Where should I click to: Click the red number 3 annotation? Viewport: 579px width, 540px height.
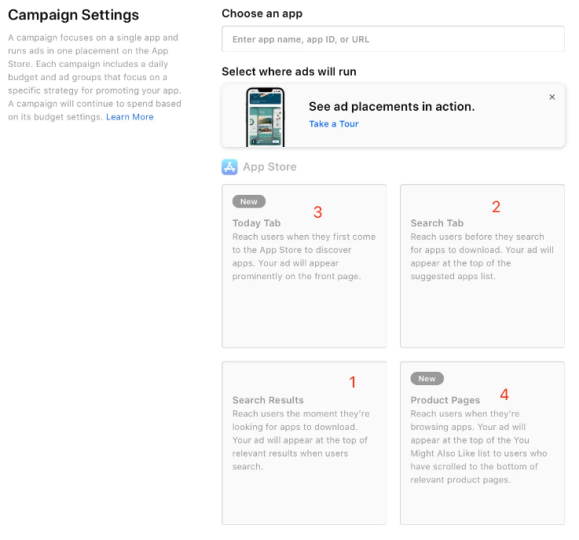point(318,212)
